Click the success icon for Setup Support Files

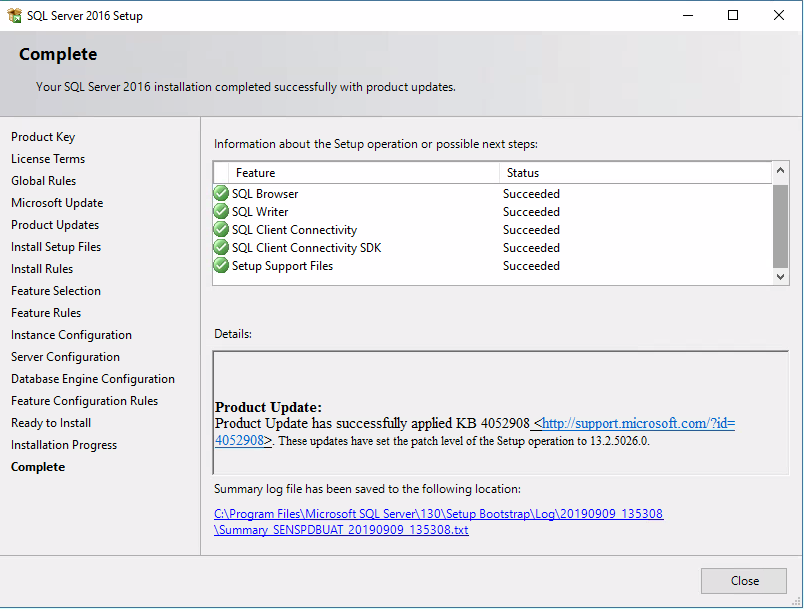(x=221, y=265)
